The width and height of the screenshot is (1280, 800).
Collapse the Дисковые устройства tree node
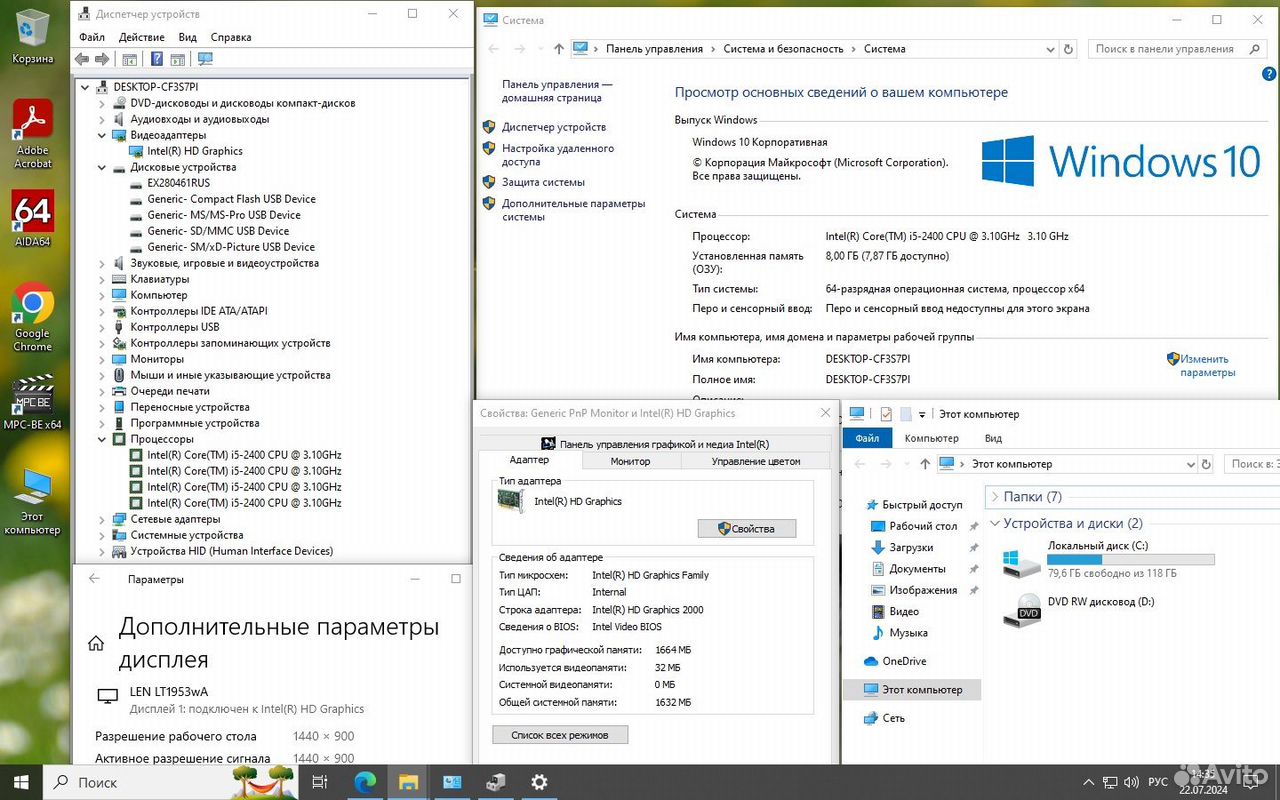102,167
